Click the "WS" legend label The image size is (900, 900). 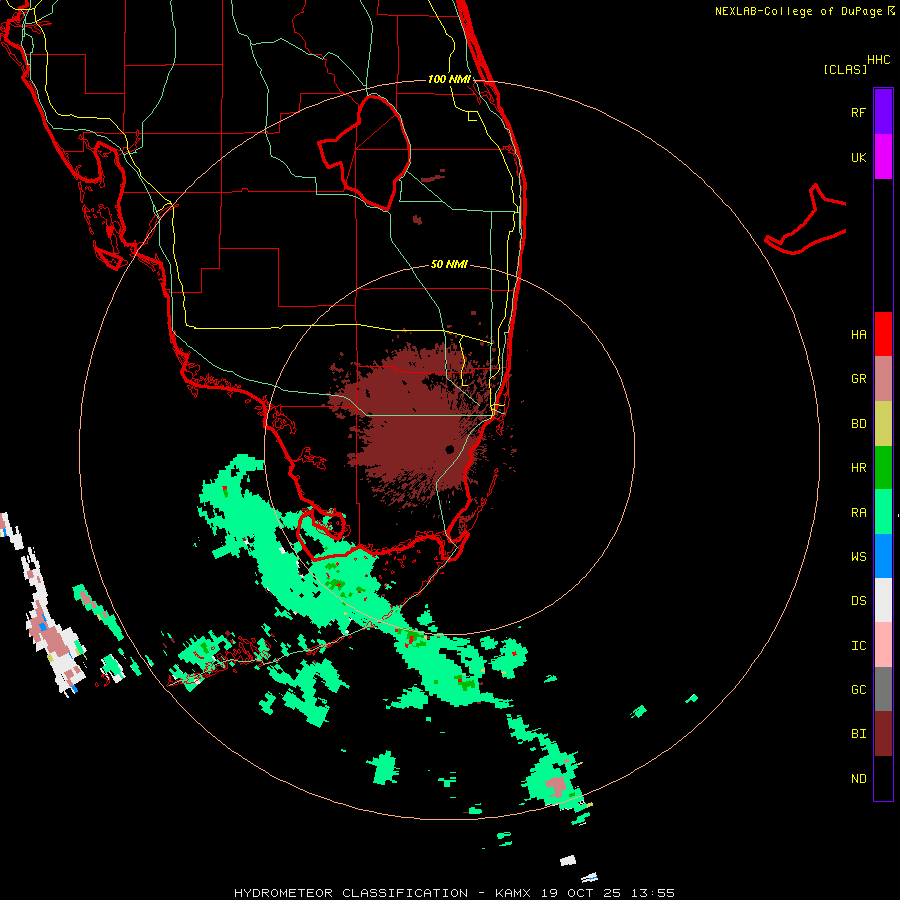(x=858, y=557)
